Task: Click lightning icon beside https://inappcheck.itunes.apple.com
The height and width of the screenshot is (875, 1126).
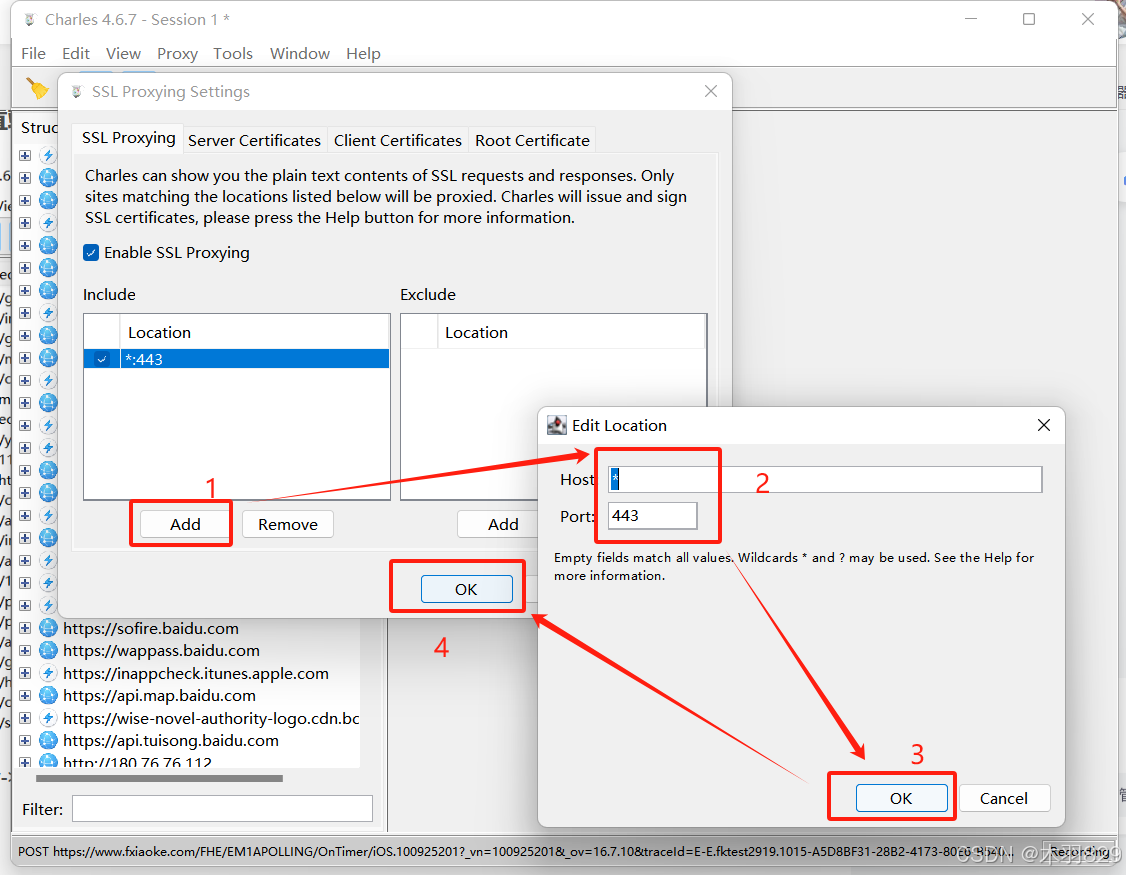Action: pyautogui.click(x=48, y=673)
